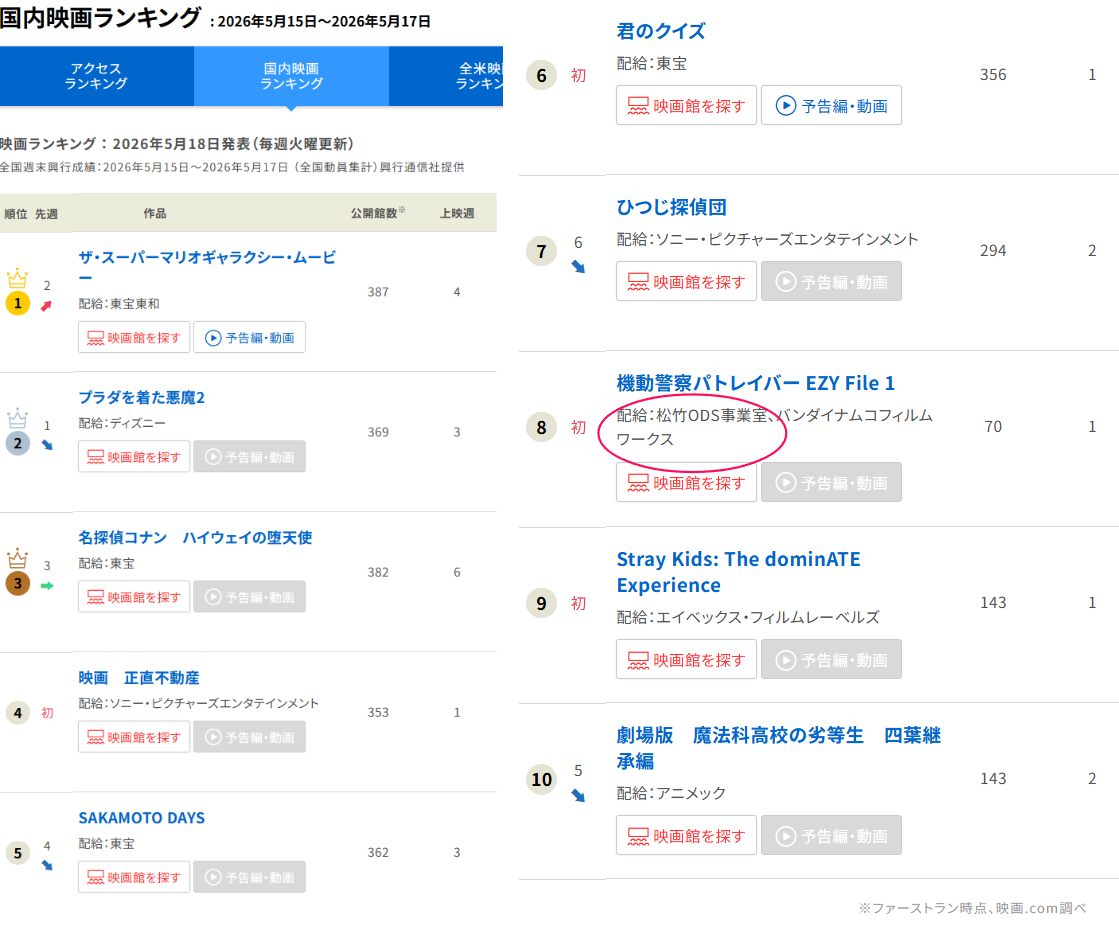This screenshot has height=925, width=1119.
Task: Click red up arrow on rank 1 row
Action: click(46, 305)
